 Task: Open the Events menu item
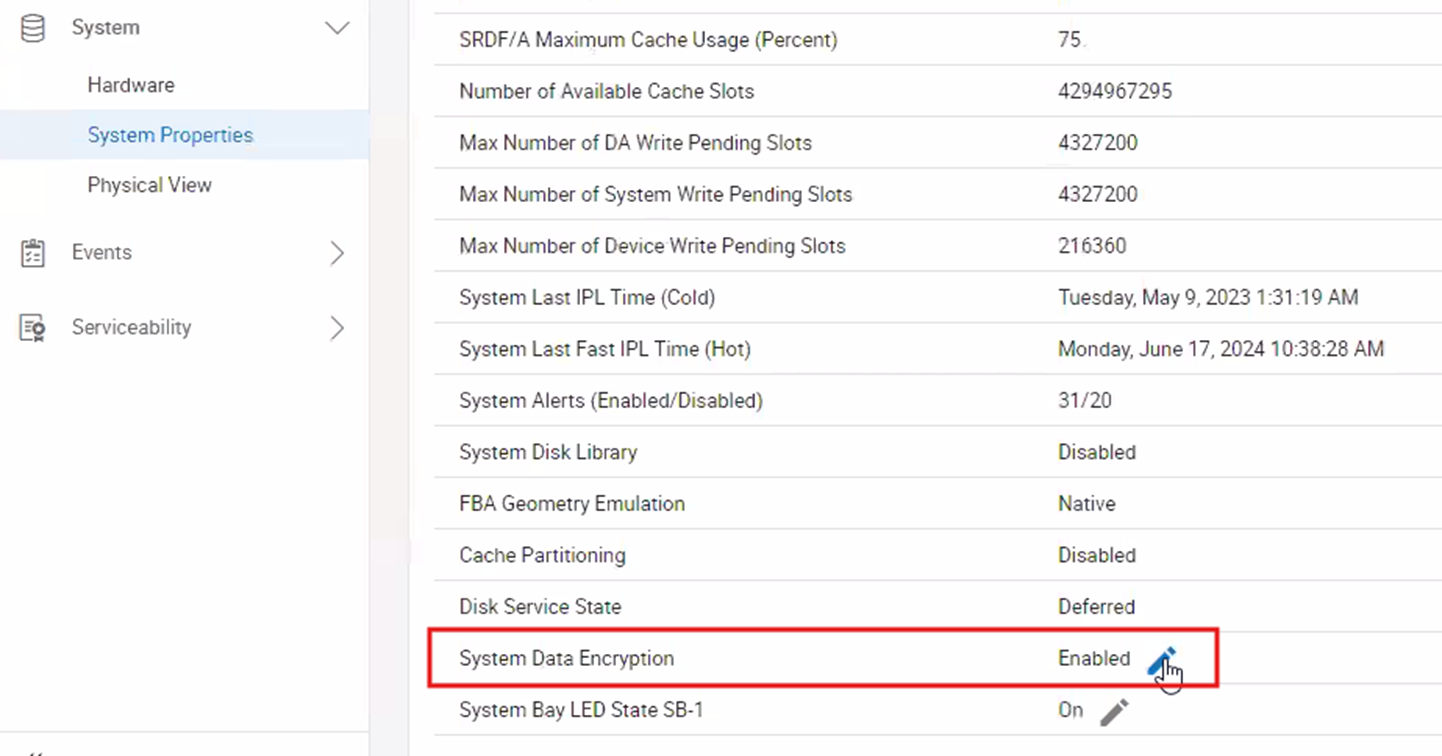click(x=101, y=252)
